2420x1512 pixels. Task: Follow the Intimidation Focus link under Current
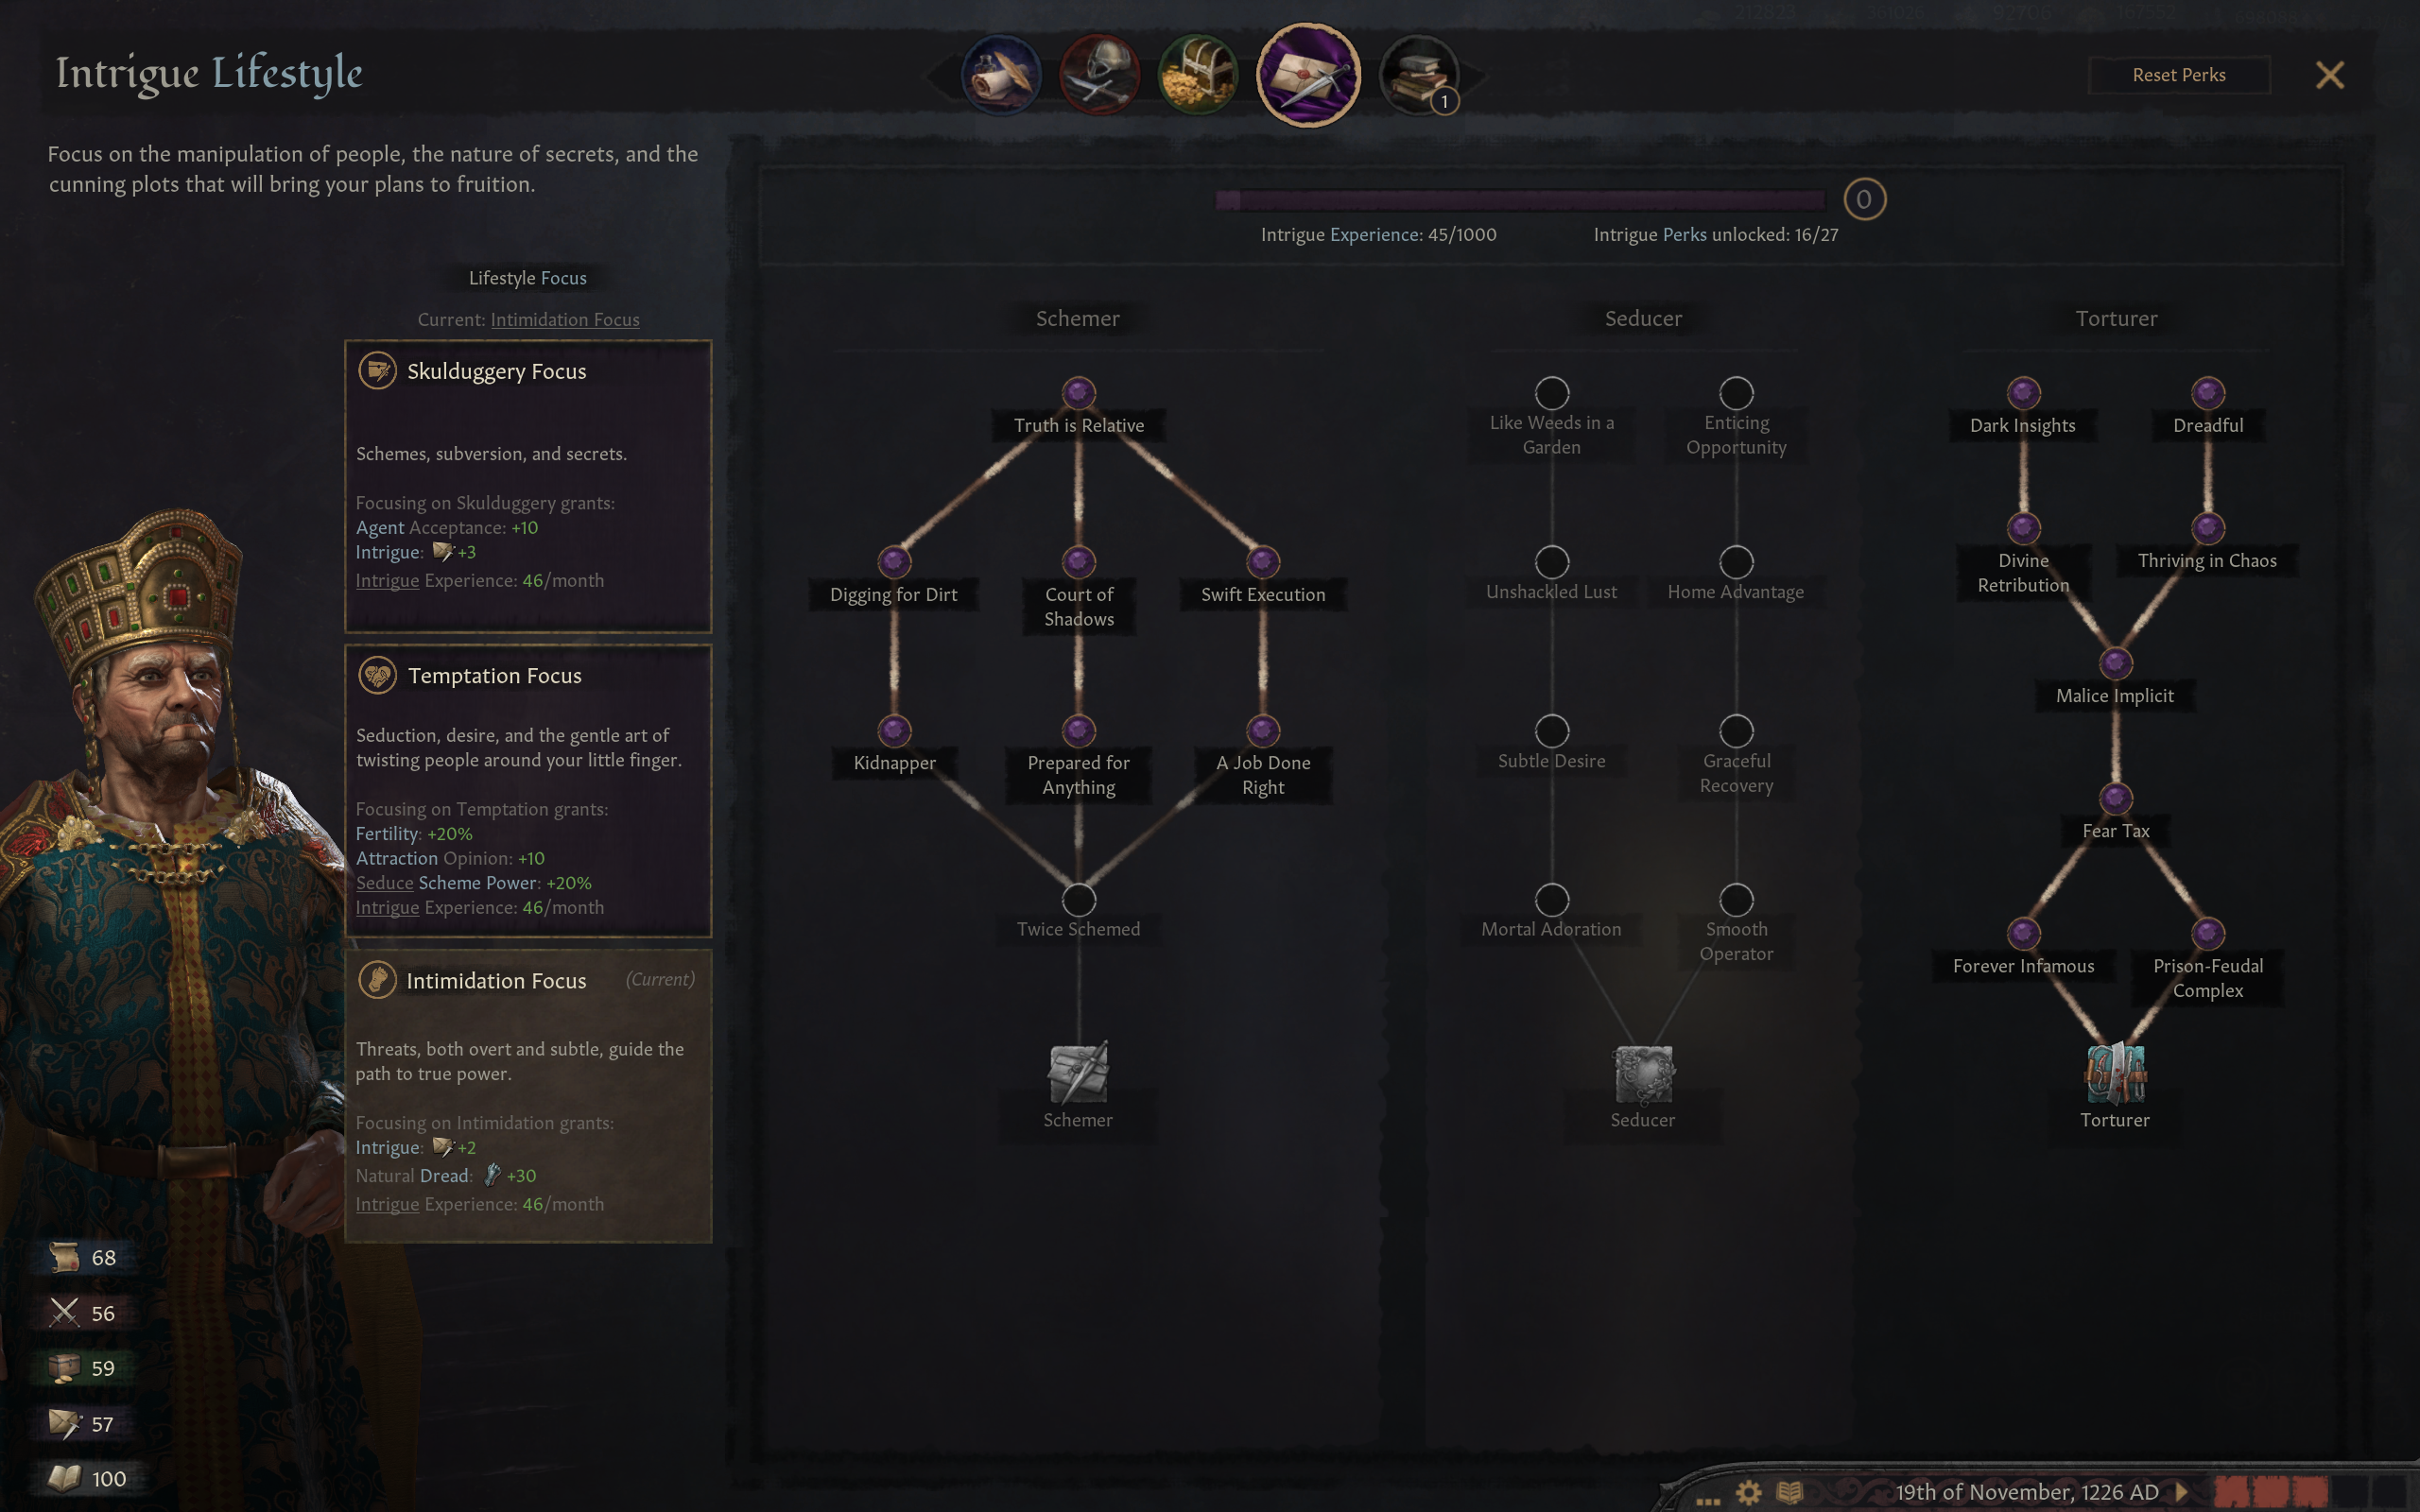tap(565, 319)
